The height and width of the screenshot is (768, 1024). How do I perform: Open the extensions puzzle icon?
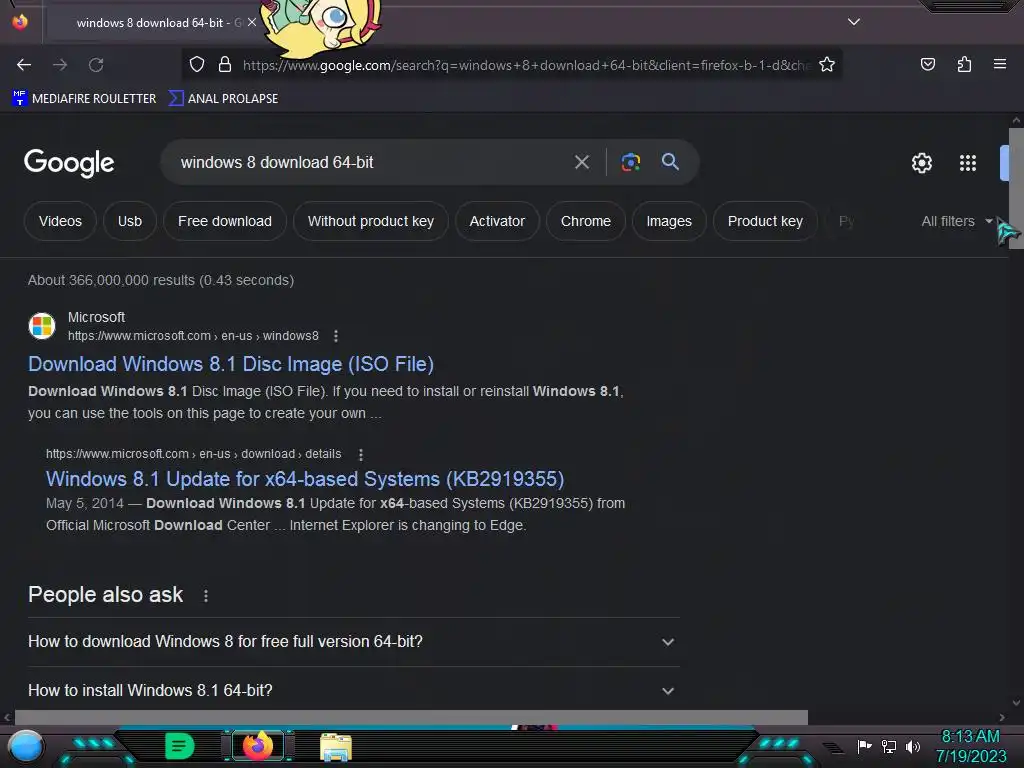point(964,64)
